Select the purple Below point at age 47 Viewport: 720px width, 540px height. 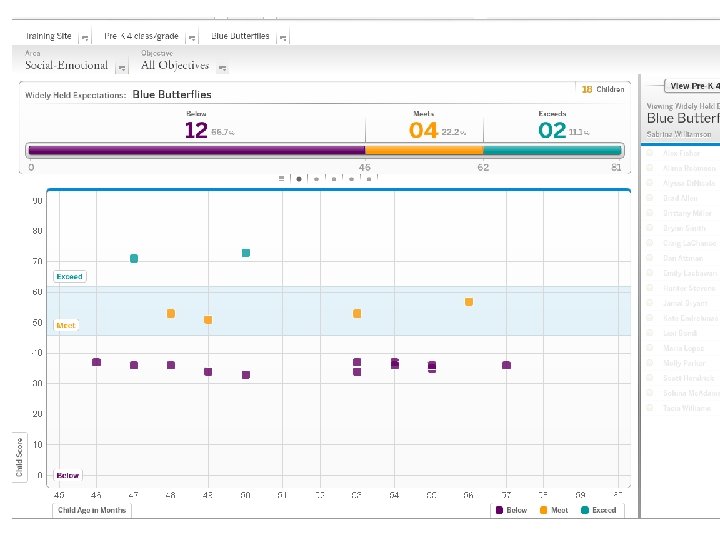pyautogui.click(x=134, y=365)
